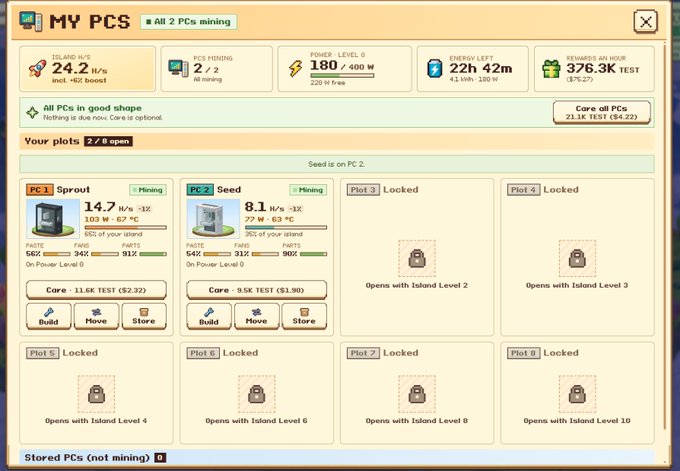Click the 22h 42m energy left value

coord(481,69)
